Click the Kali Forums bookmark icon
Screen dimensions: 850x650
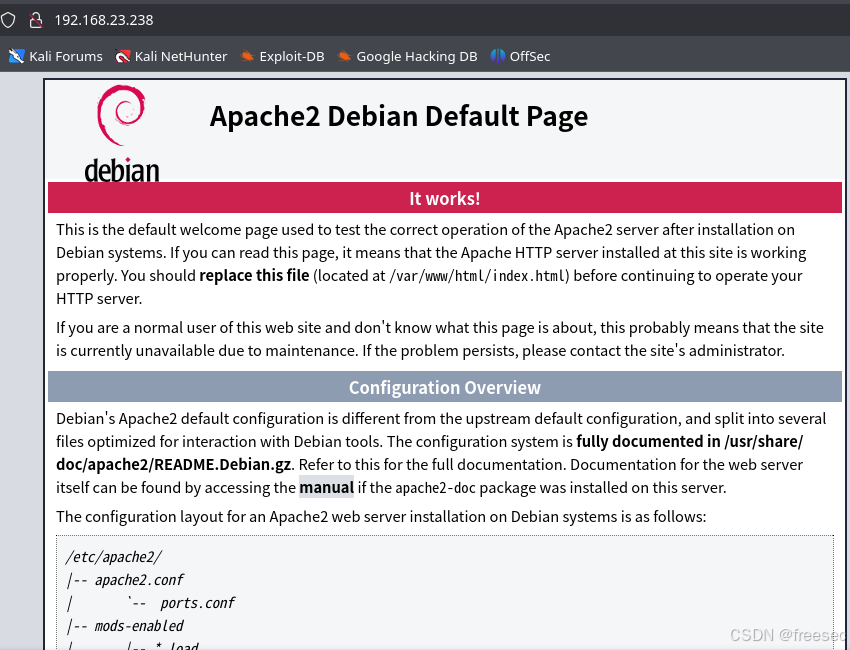[16, 56]
